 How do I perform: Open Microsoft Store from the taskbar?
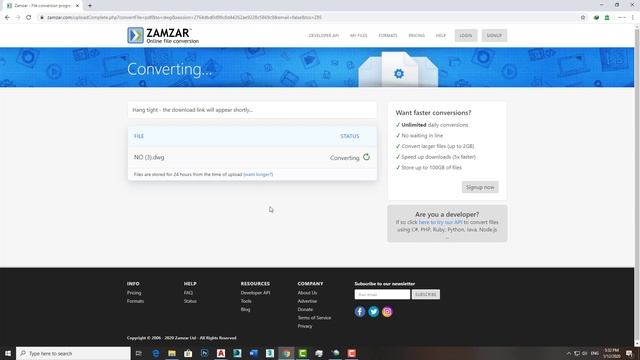click(188, 353)
